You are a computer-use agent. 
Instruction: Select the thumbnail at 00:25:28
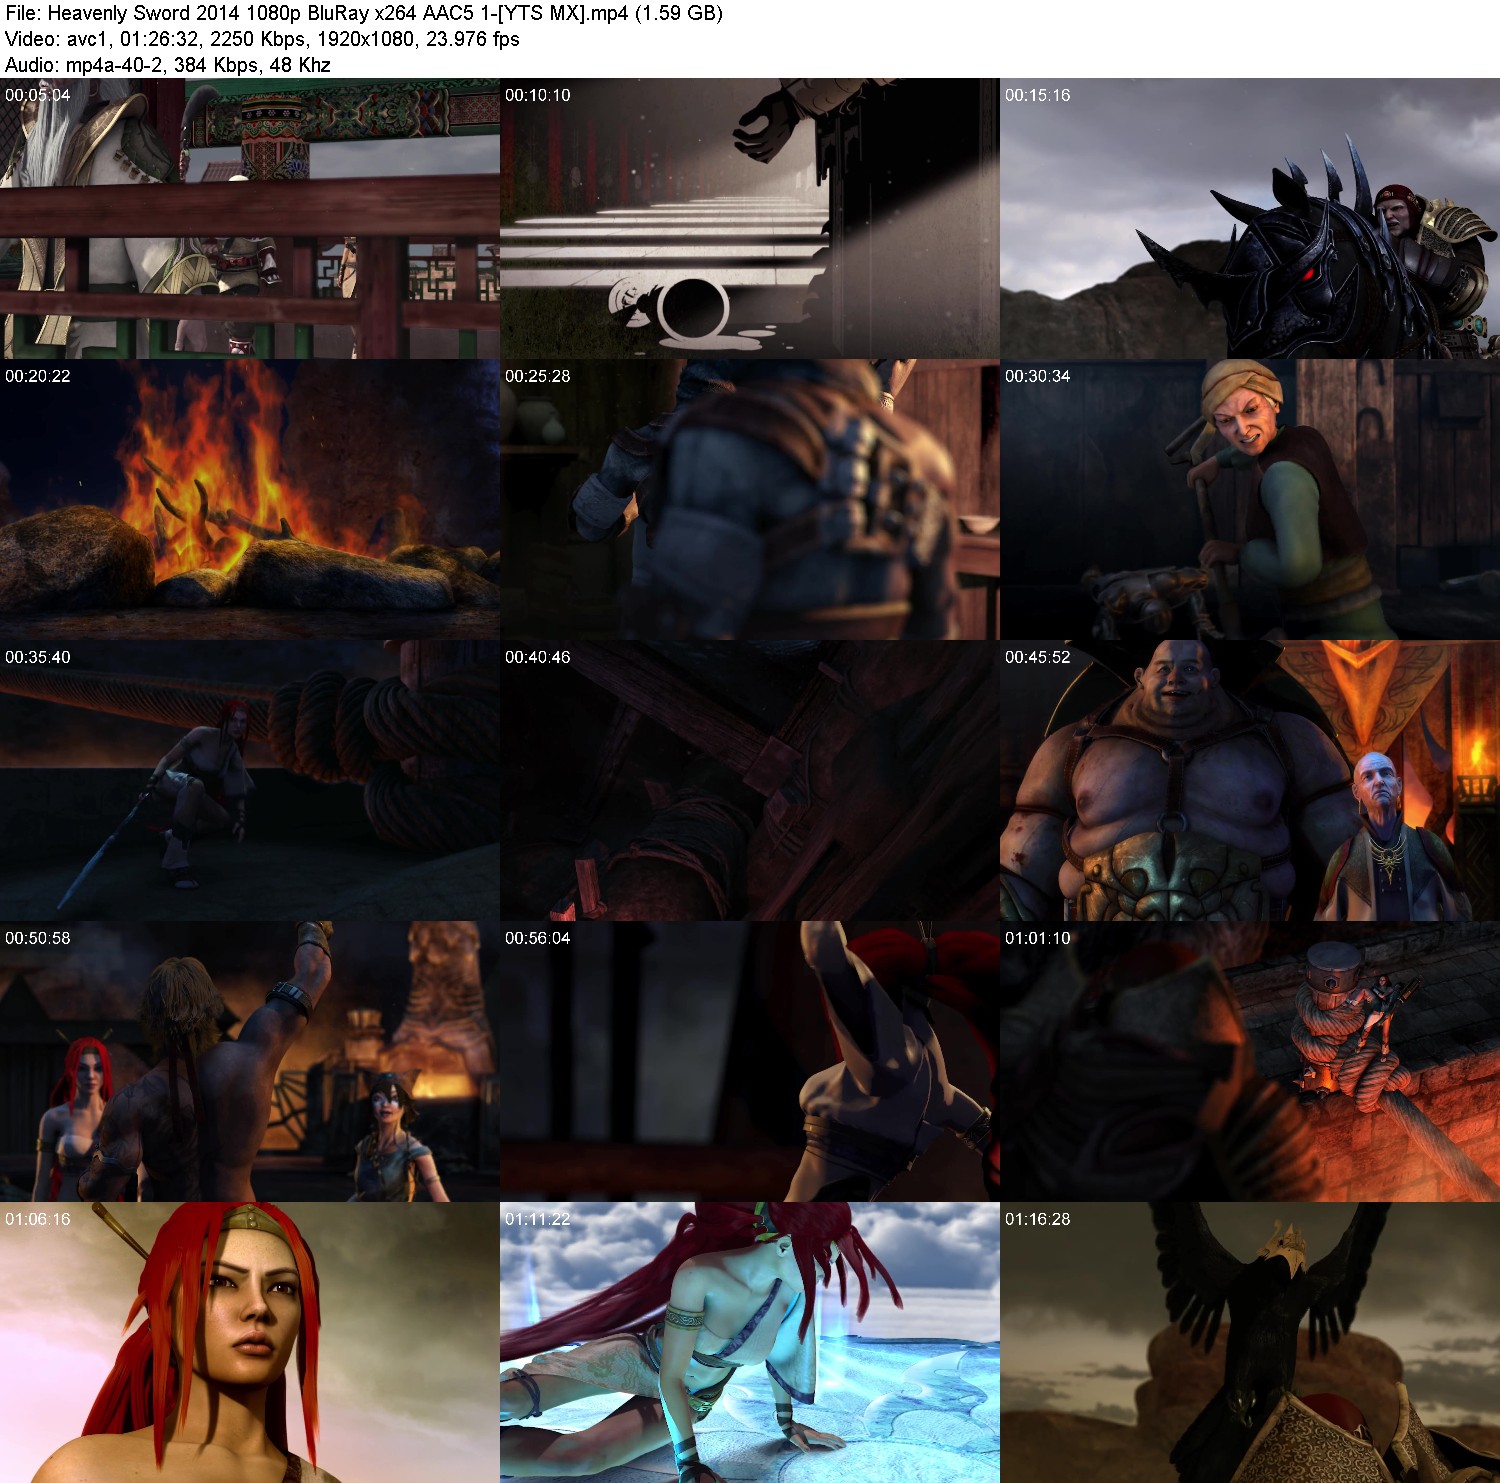750,499
